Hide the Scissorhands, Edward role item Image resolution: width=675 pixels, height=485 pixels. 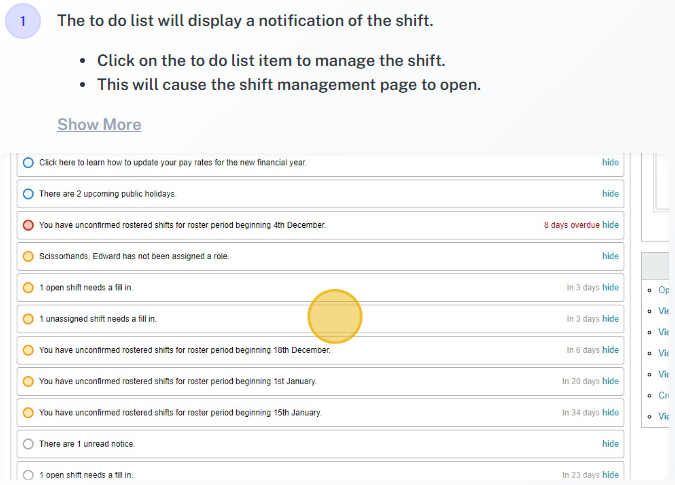point(610,256)
